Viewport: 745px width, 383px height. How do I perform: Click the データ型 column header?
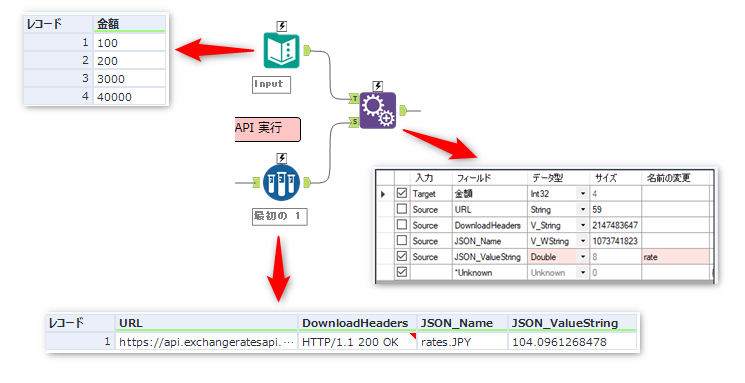(559, 178)
